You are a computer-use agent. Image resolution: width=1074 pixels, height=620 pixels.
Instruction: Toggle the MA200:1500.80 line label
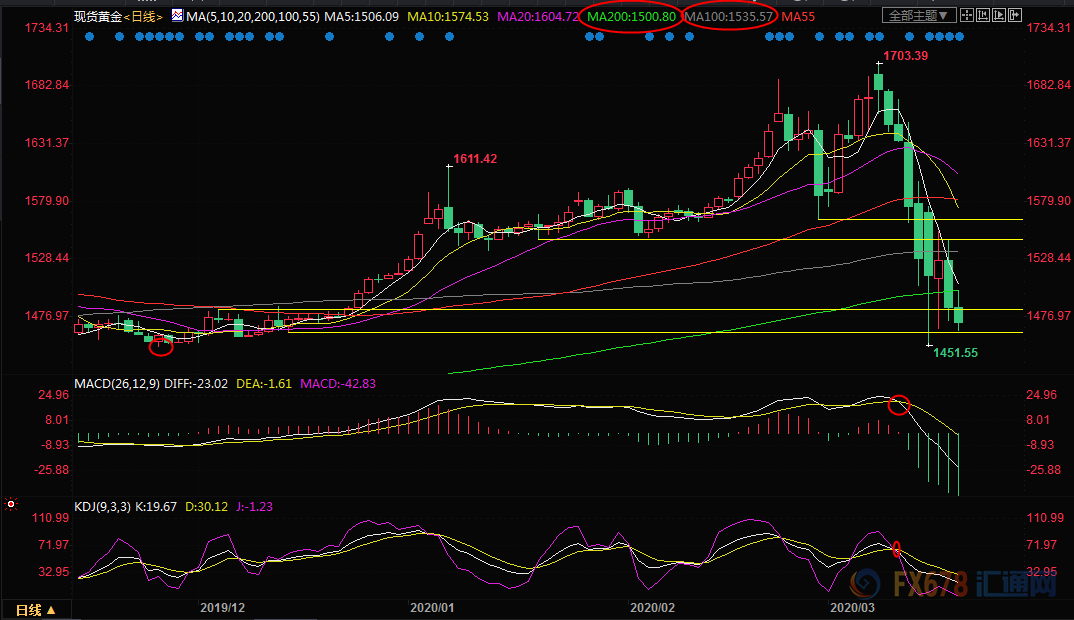tap(632, 16)
